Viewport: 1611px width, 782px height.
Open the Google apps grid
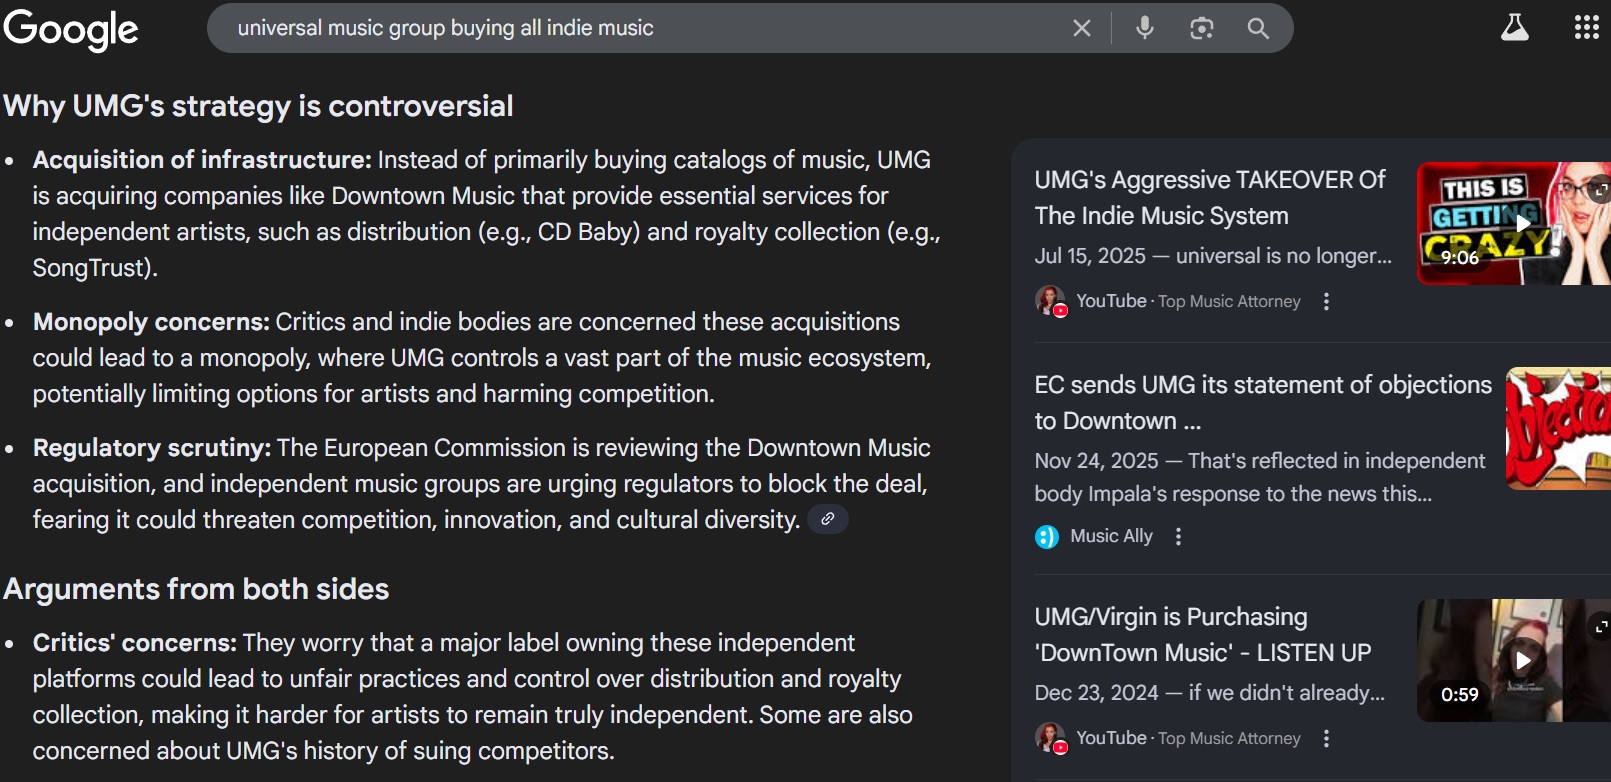(x=1587, y=28)
